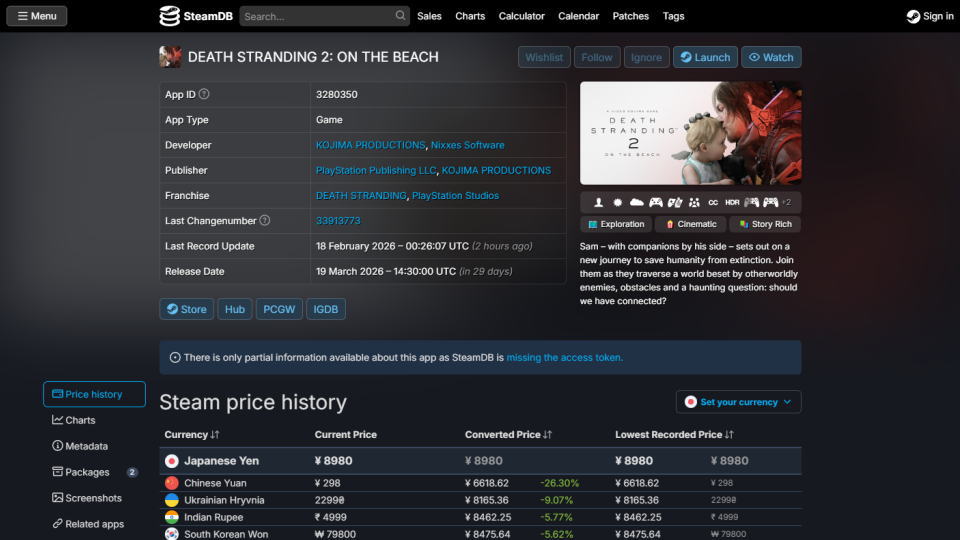Click the HDR feature icon
The image size is (960, 540).
pyautogui.click(x=732, y=202)
